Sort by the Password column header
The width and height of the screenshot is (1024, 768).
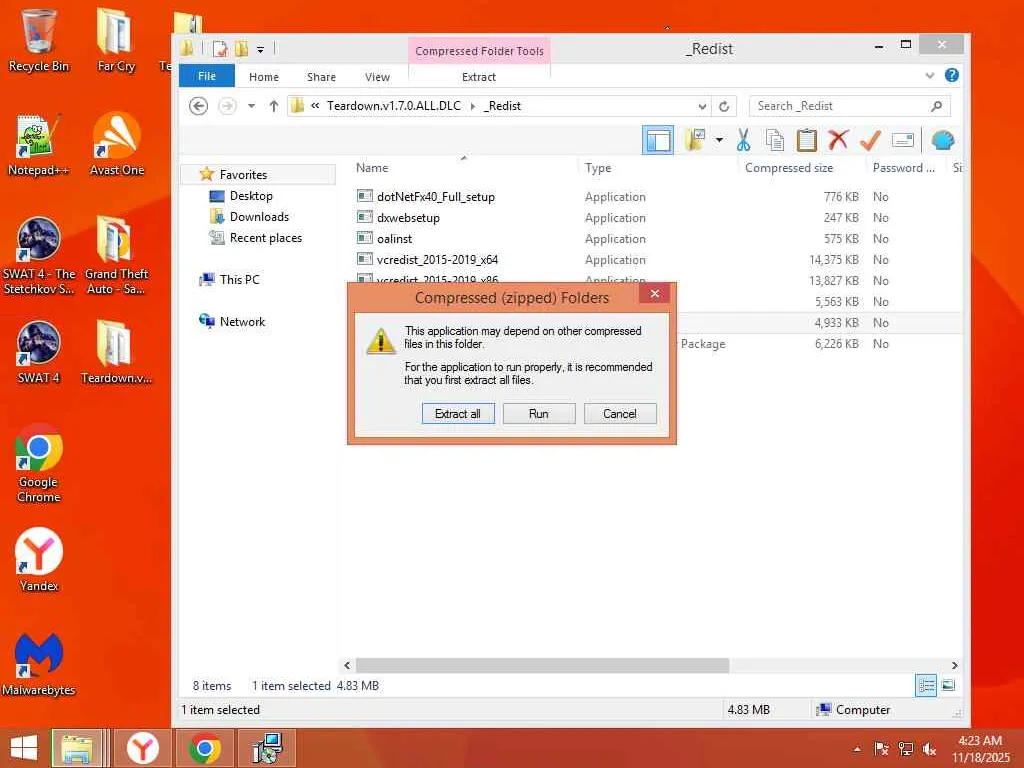point(906,168)
